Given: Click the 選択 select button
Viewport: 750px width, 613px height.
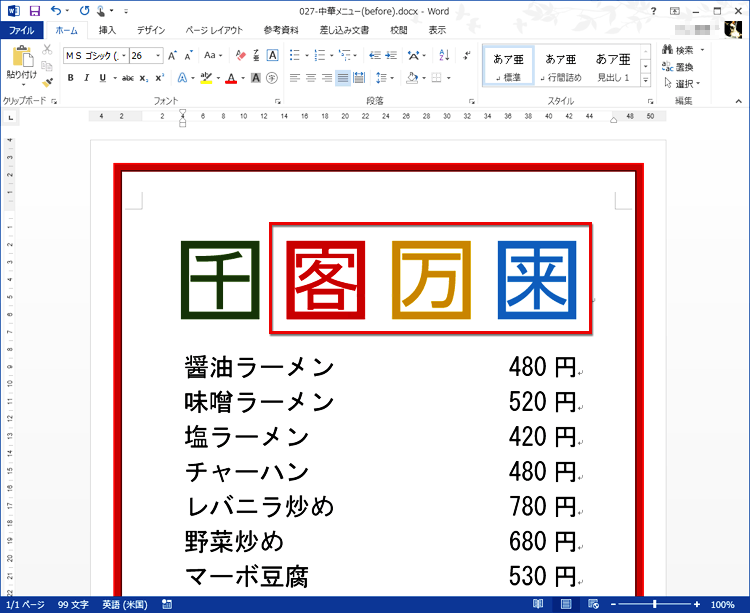Looking at the screenshot, I should [682, 84].
